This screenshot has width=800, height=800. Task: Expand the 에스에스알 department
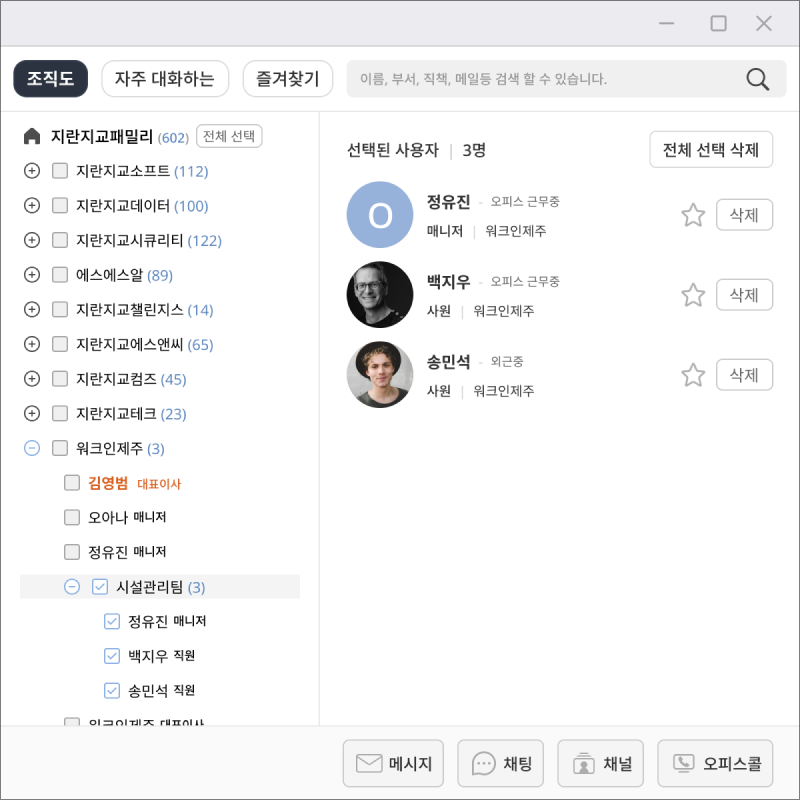pos(31,275)
